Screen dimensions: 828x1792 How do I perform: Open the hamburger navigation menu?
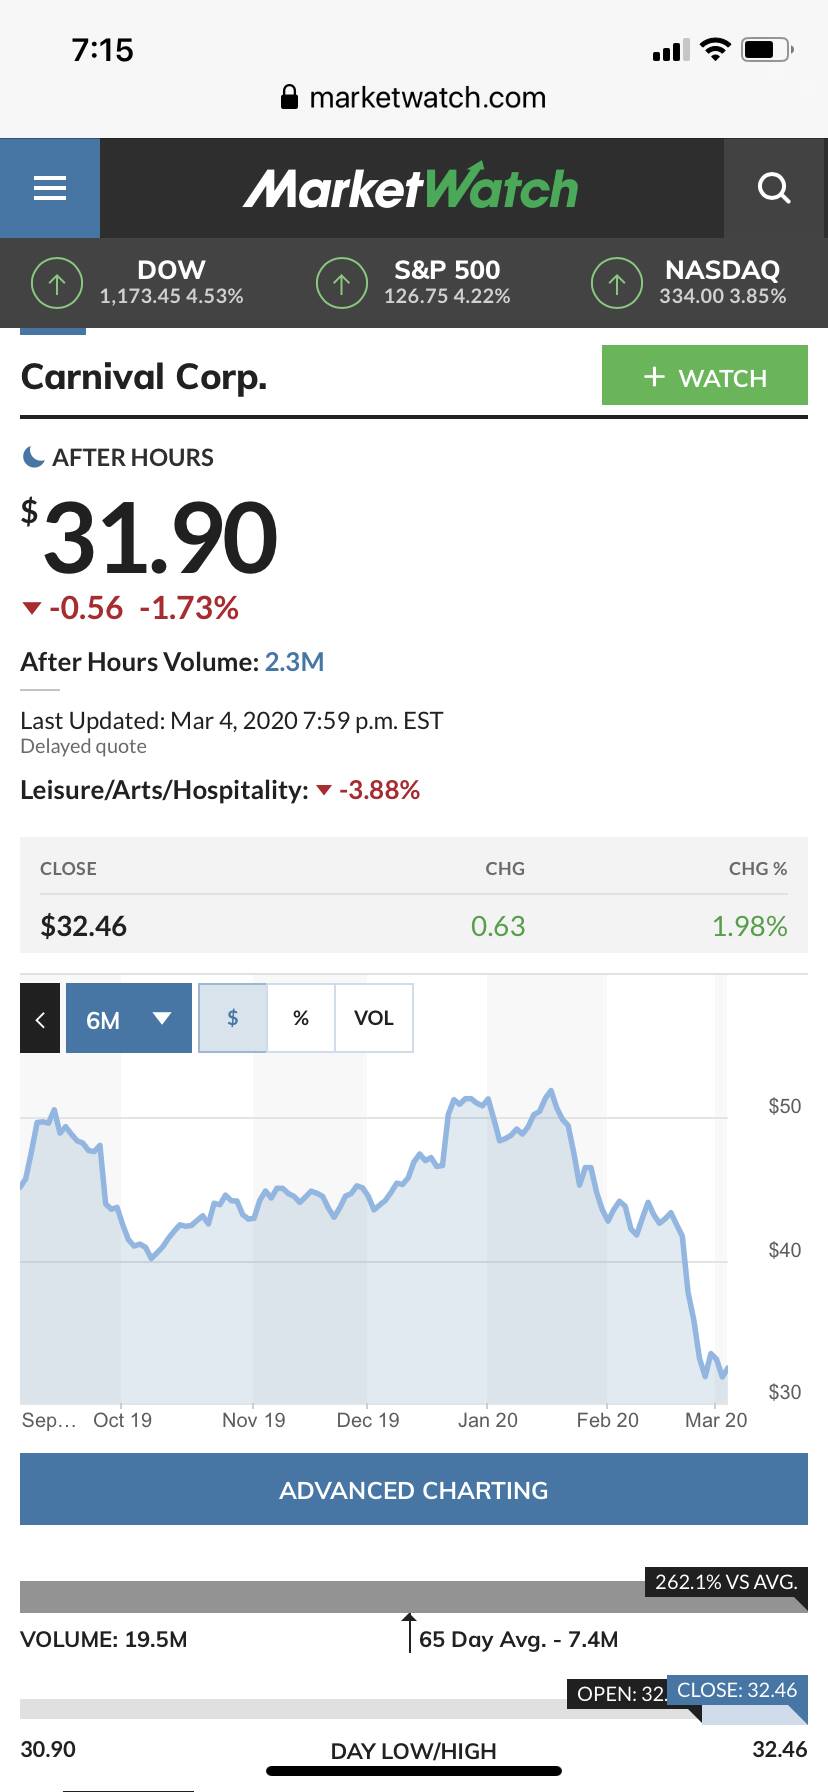(50, 188)
